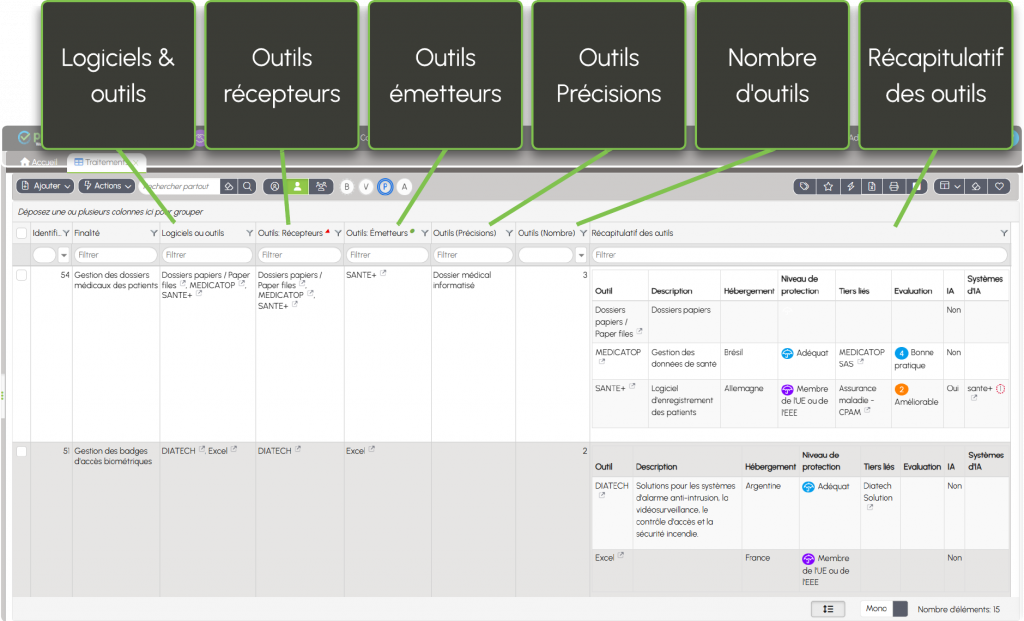Click the tag icon in the toolbar
1024x621 pixels.
806,186
